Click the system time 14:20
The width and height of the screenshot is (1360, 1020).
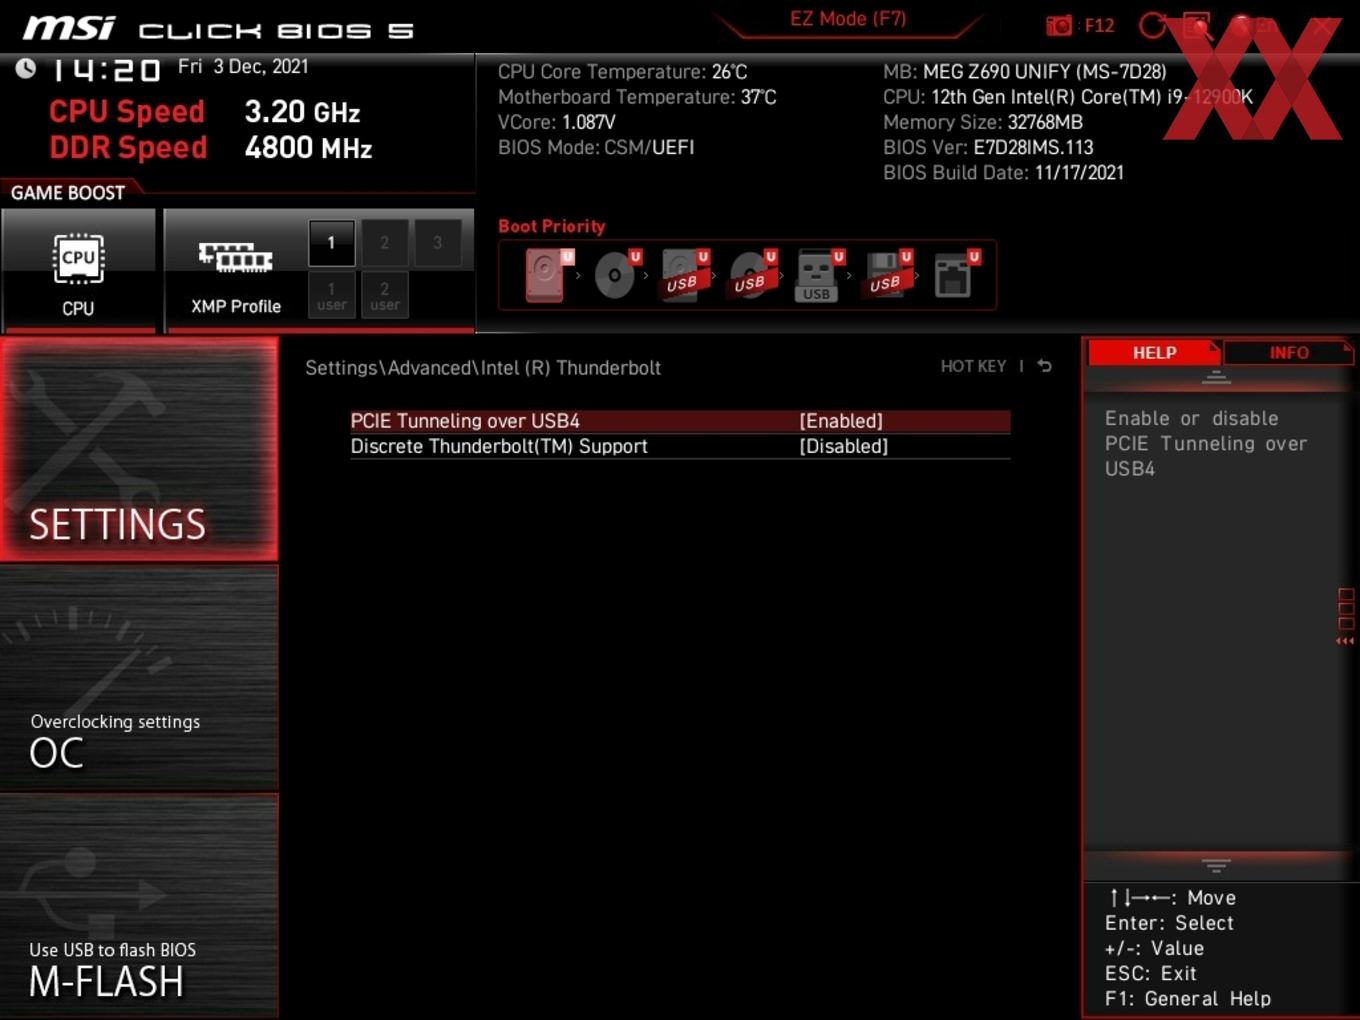click(106, 70)
